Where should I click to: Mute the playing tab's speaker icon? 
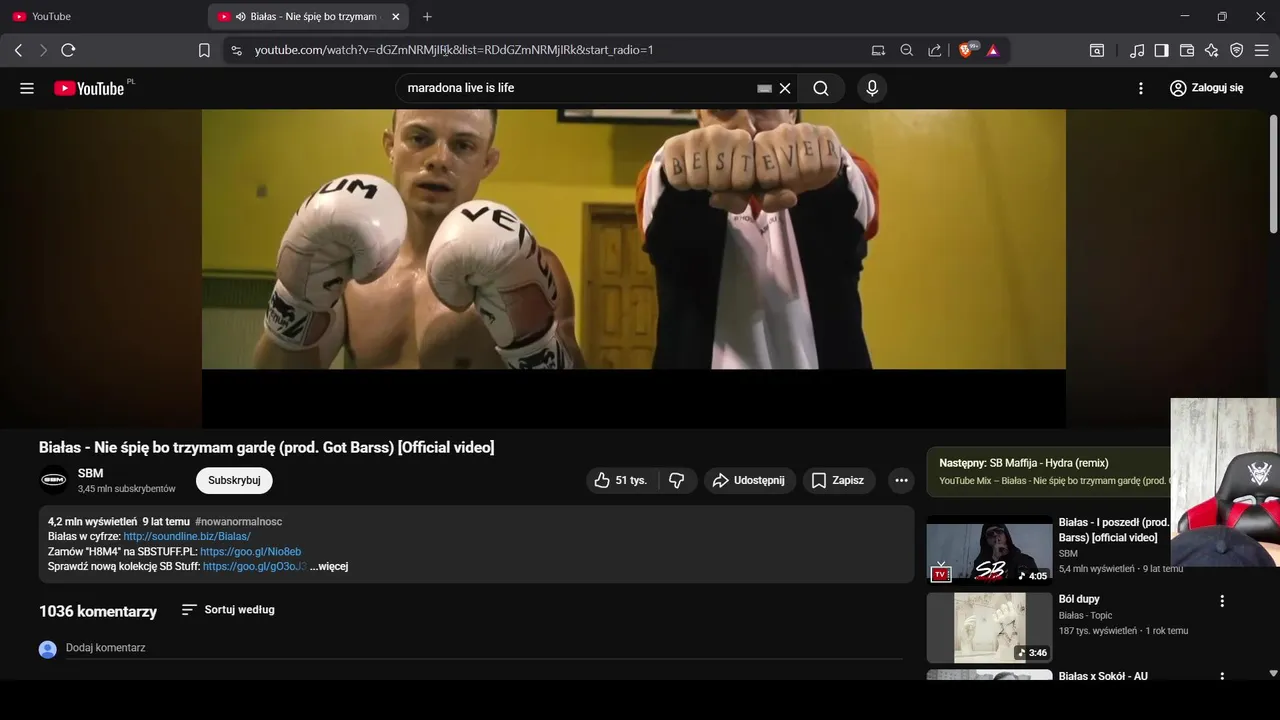click(x=241, y=17)
